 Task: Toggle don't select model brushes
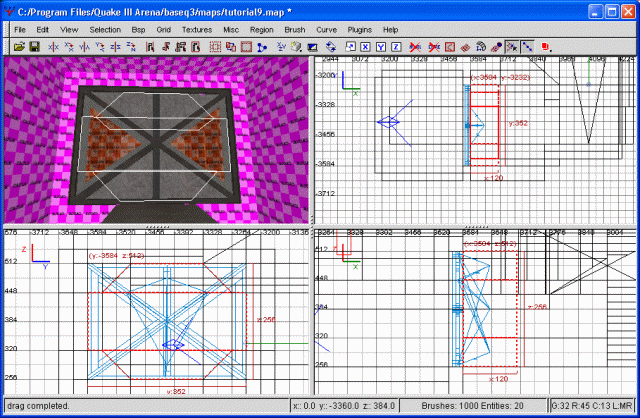pyautogui.click(x=415, y=47)
